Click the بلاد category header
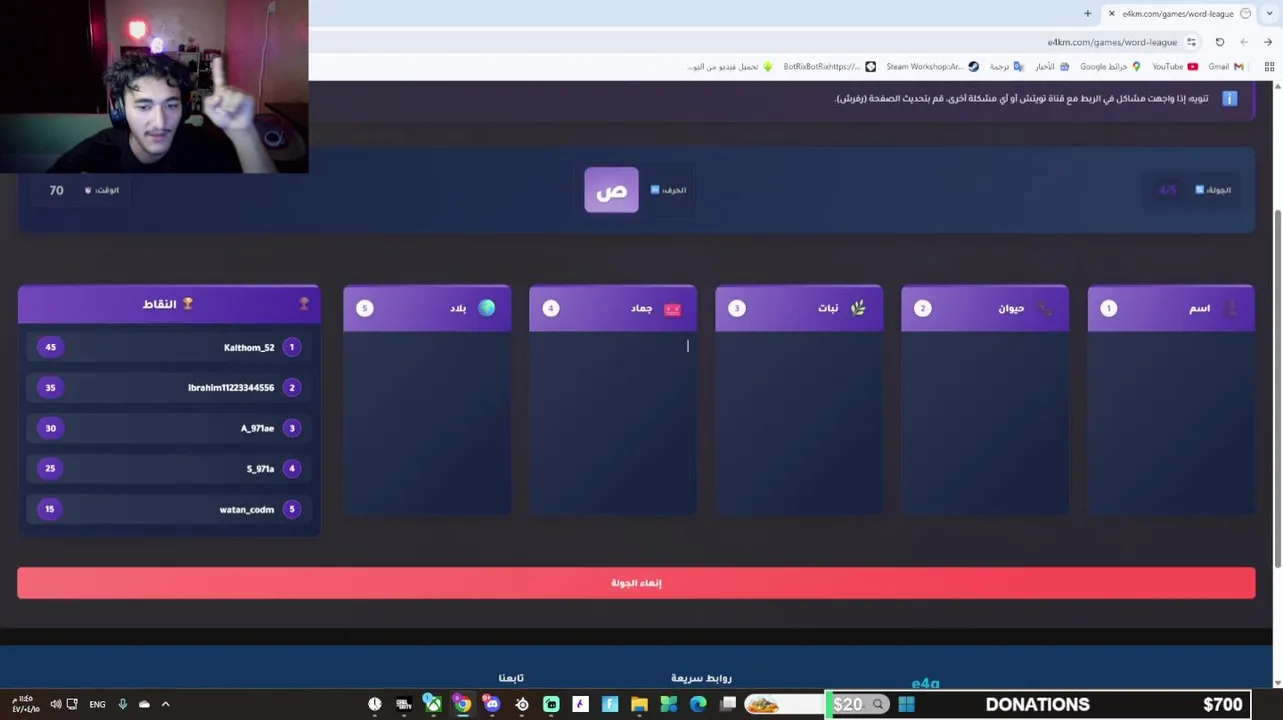 pos(426,308)
